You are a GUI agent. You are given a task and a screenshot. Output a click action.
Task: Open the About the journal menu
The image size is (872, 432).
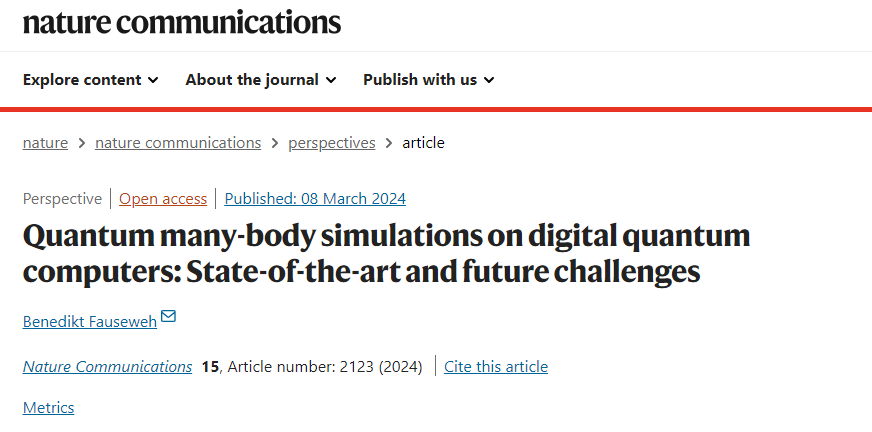click(261, 80)
